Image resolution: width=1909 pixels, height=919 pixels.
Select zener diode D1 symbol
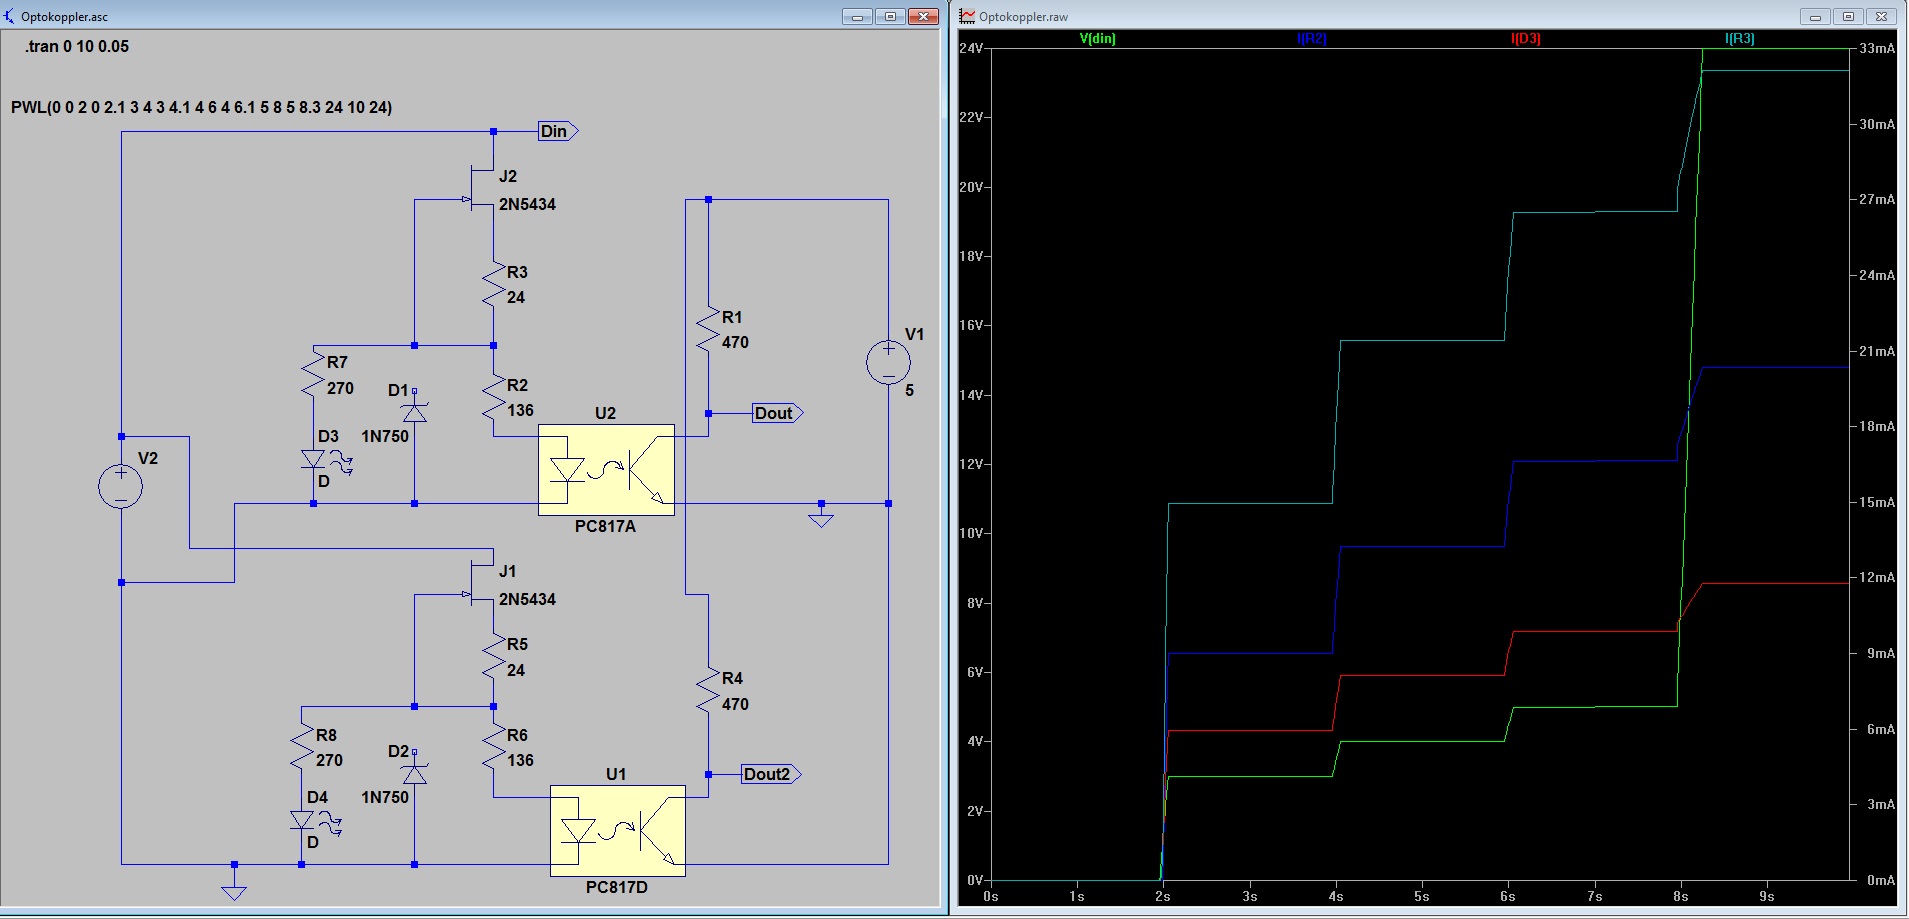(414, 412)
